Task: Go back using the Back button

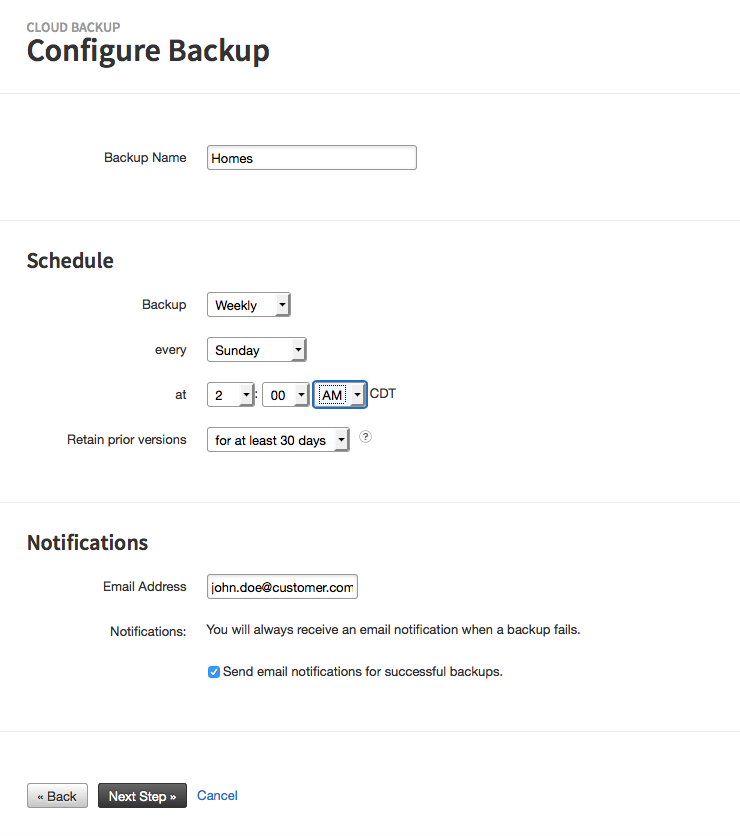Action: coord(58,796)
